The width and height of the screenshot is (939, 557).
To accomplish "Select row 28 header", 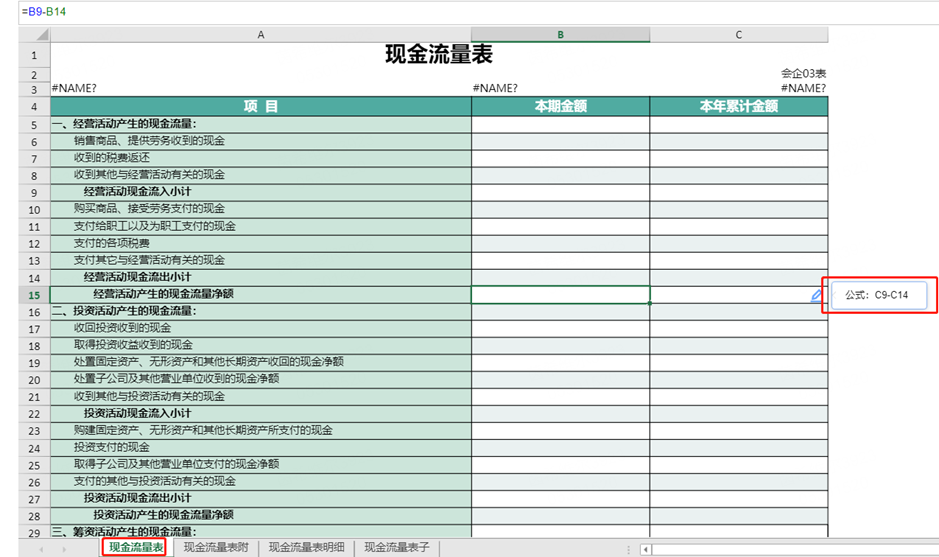I will tap(34, 516).
